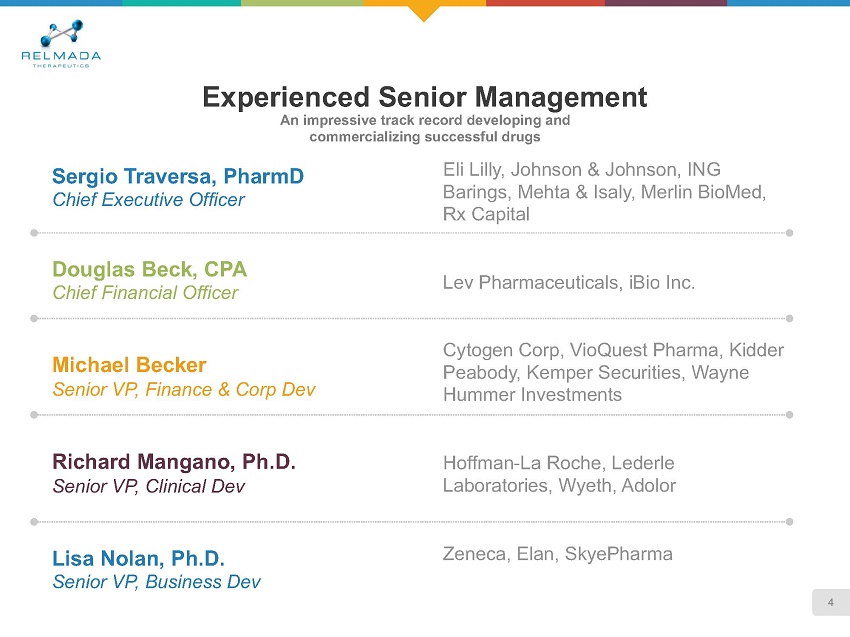Click the 'Lisa Nolan, Ph.D.' name
Image resolution: width=850 pixels, height=637 pixels.
click(138, 557)
